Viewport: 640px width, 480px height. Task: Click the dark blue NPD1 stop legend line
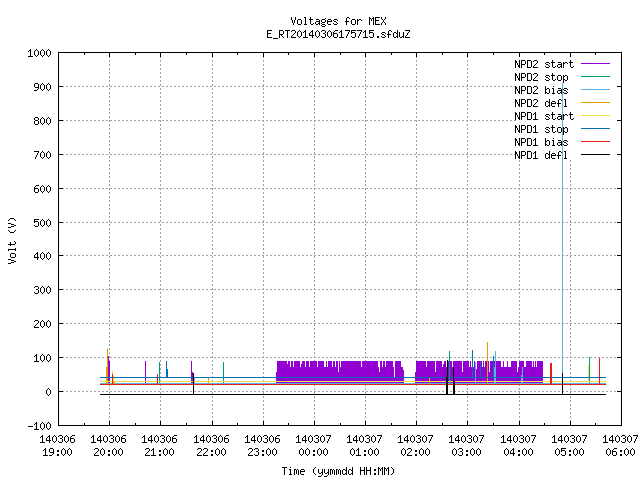coord(595,129)
